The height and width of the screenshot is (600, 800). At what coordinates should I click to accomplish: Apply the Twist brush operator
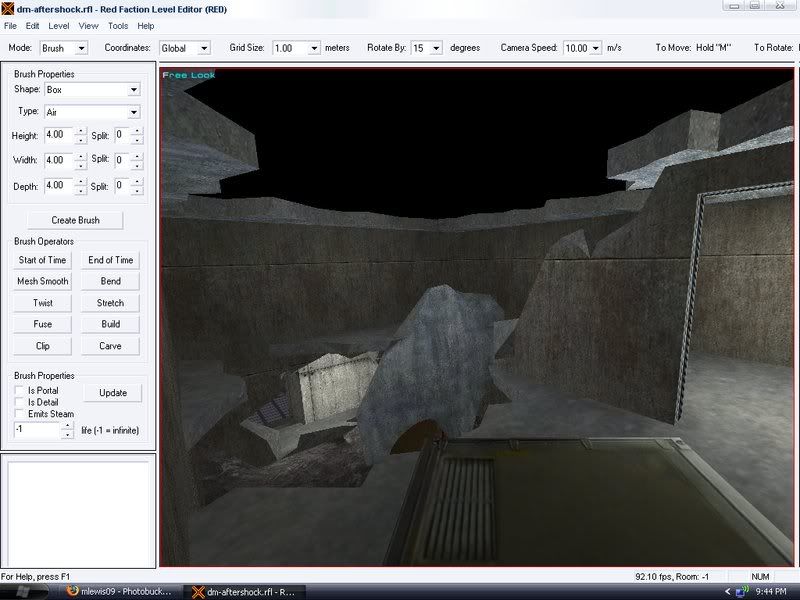42,303
